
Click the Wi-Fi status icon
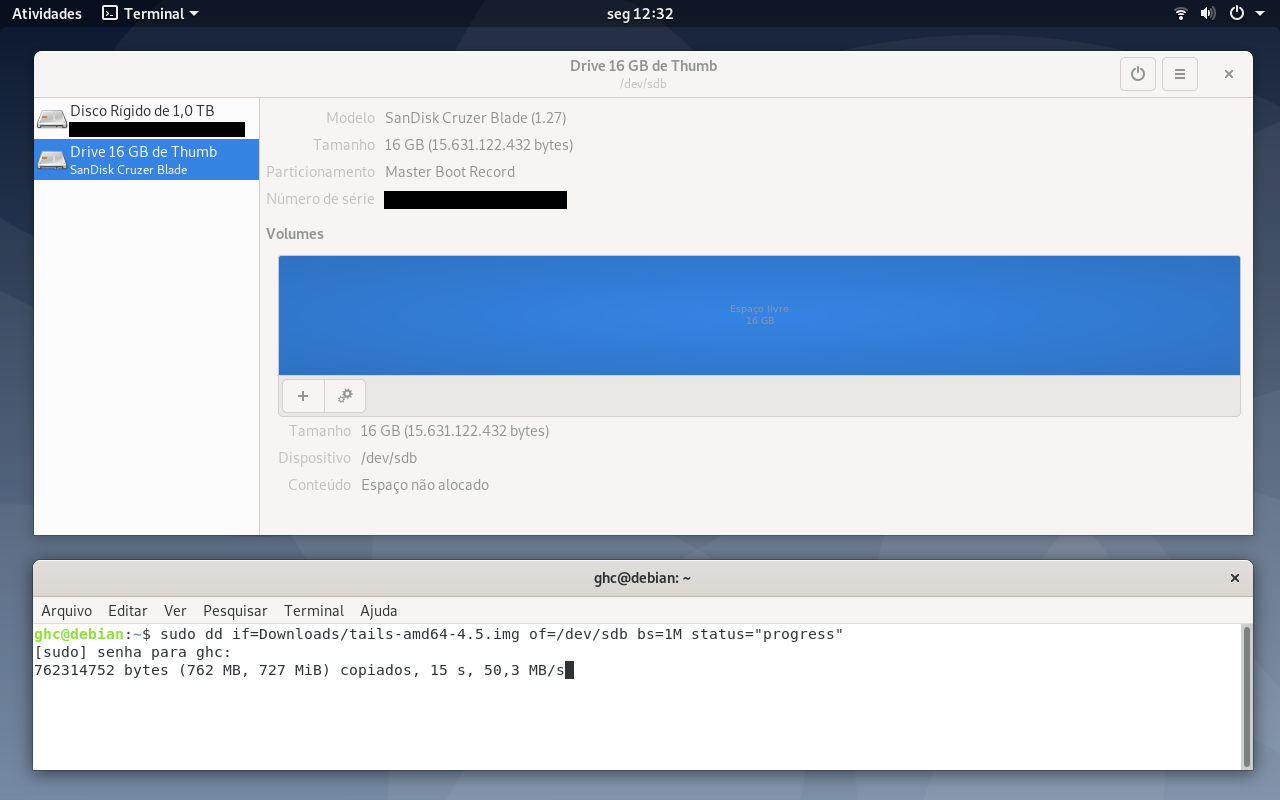point(1181,13)
